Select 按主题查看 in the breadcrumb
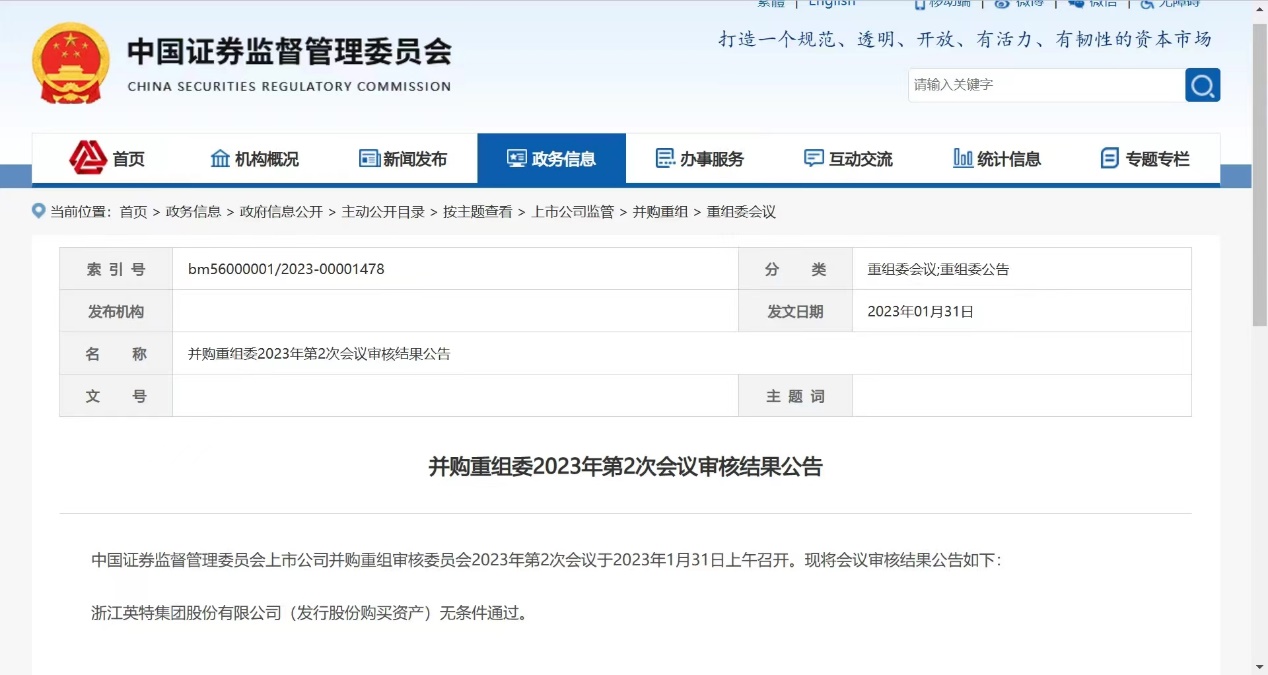1268x675 pixels. 477,212
